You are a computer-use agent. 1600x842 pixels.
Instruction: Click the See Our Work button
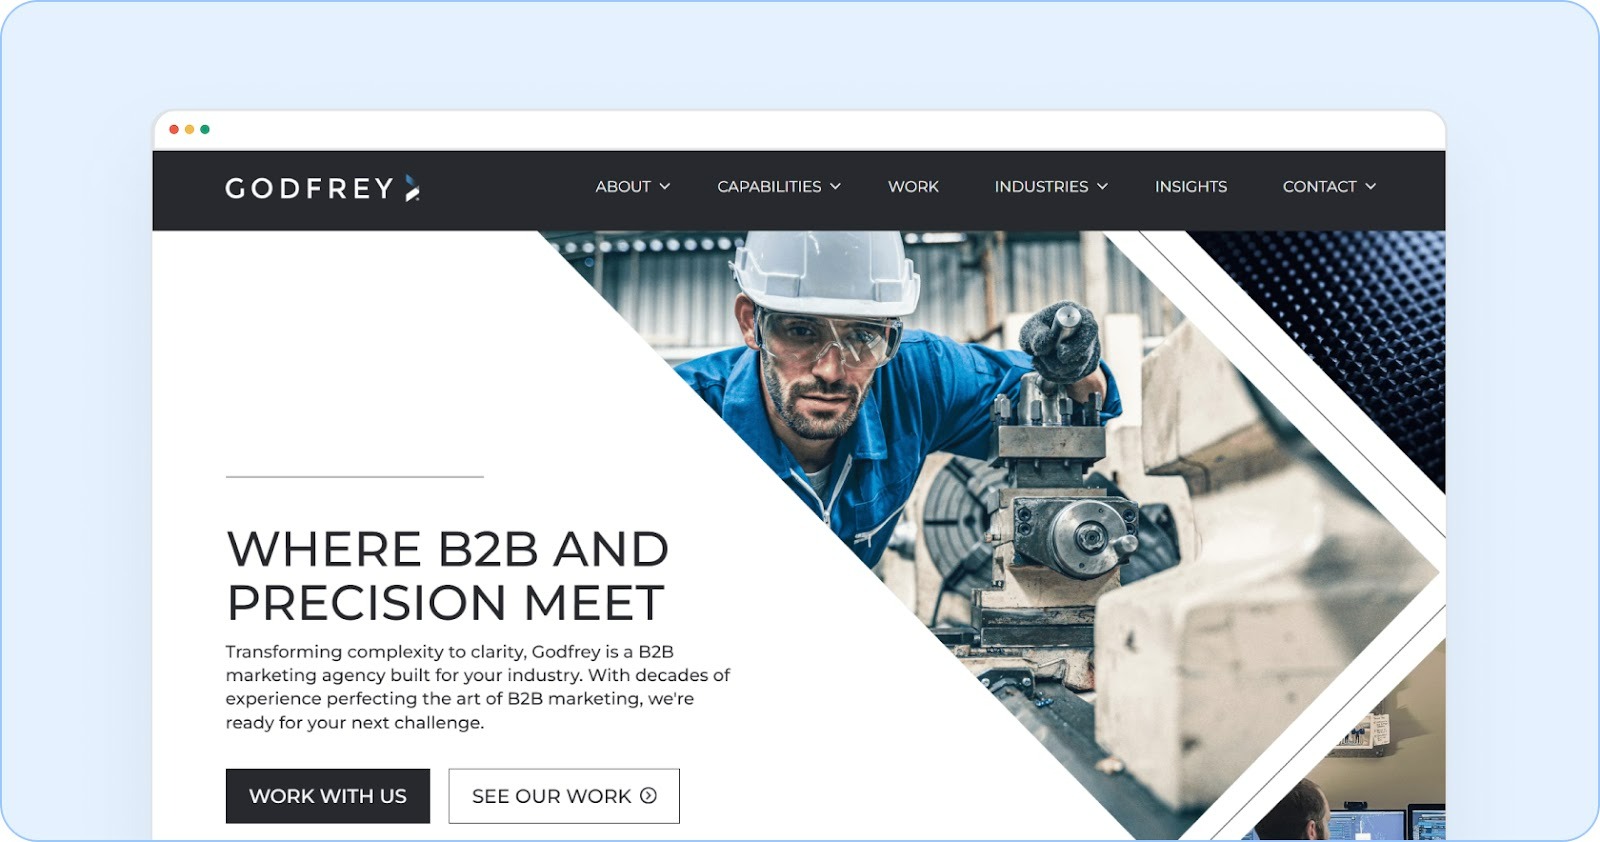point(564,796)
